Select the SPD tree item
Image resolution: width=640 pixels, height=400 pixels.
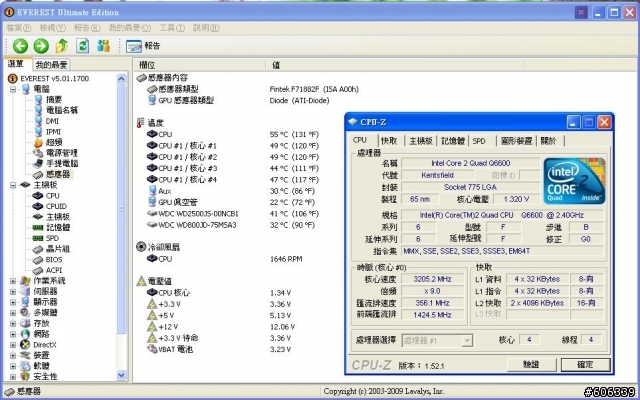click(x=52, y=238)
